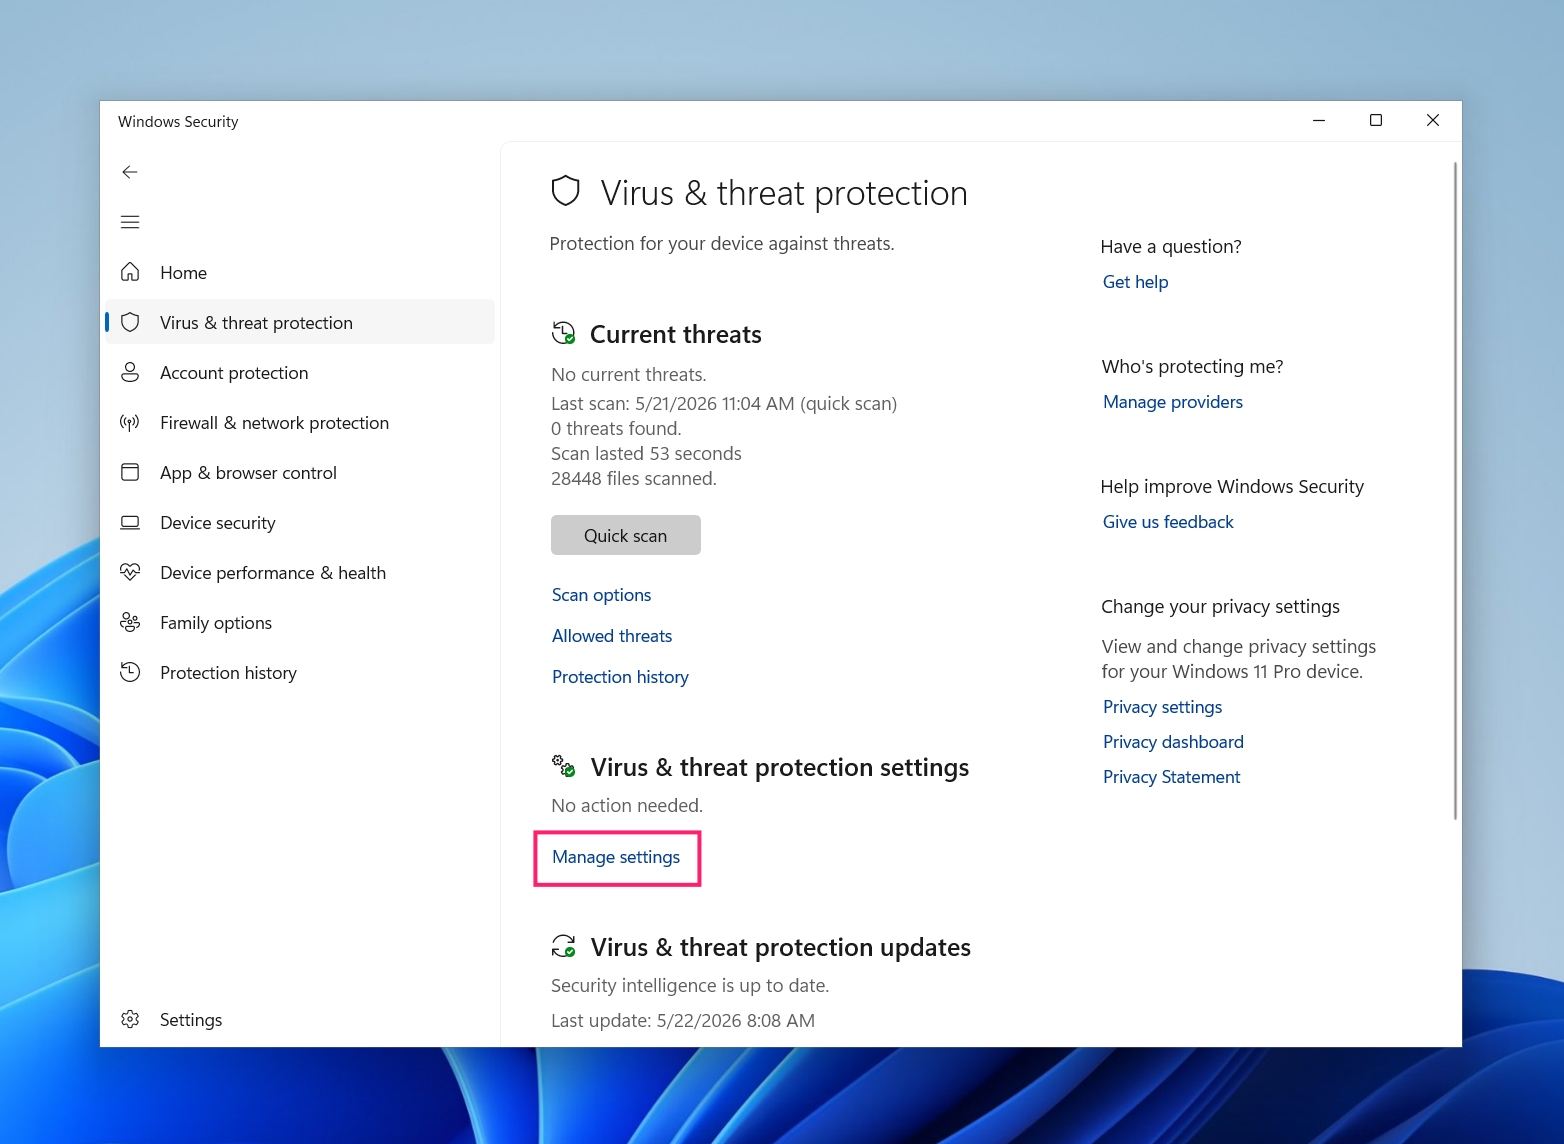Click the Home house icon
The width and height of the screenshot is (1564, 1144).
click(130, 272)
